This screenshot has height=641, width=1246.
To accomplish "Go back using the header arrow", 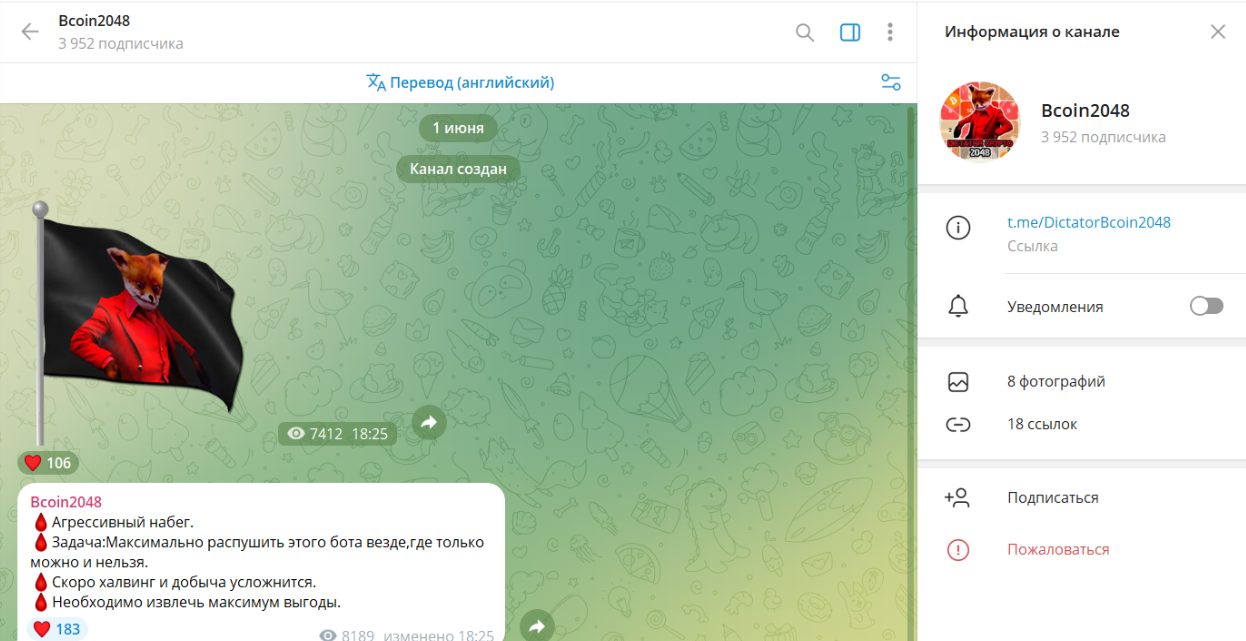I will click(30, 32).
